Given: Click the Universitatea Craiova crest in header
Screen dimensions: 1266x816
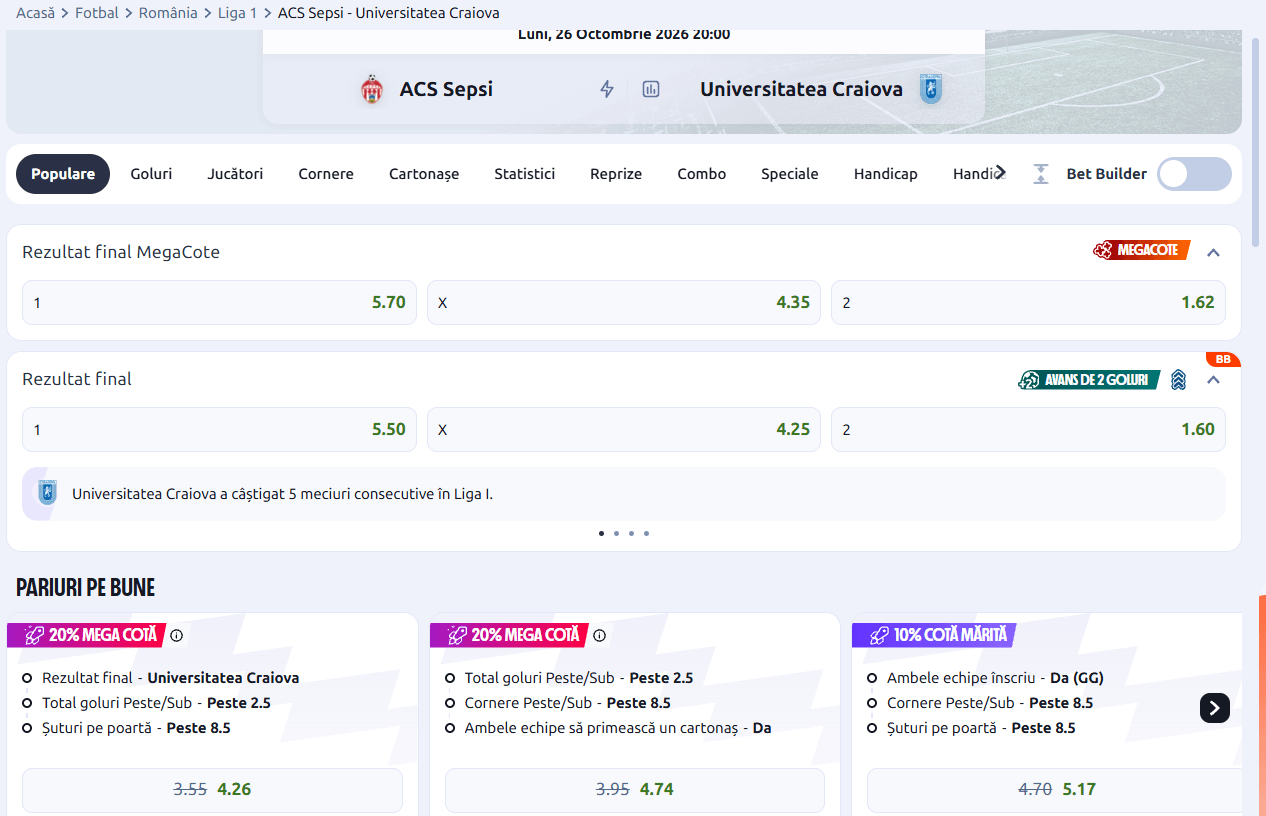Looking at the screenshot, I should (931, 89).
